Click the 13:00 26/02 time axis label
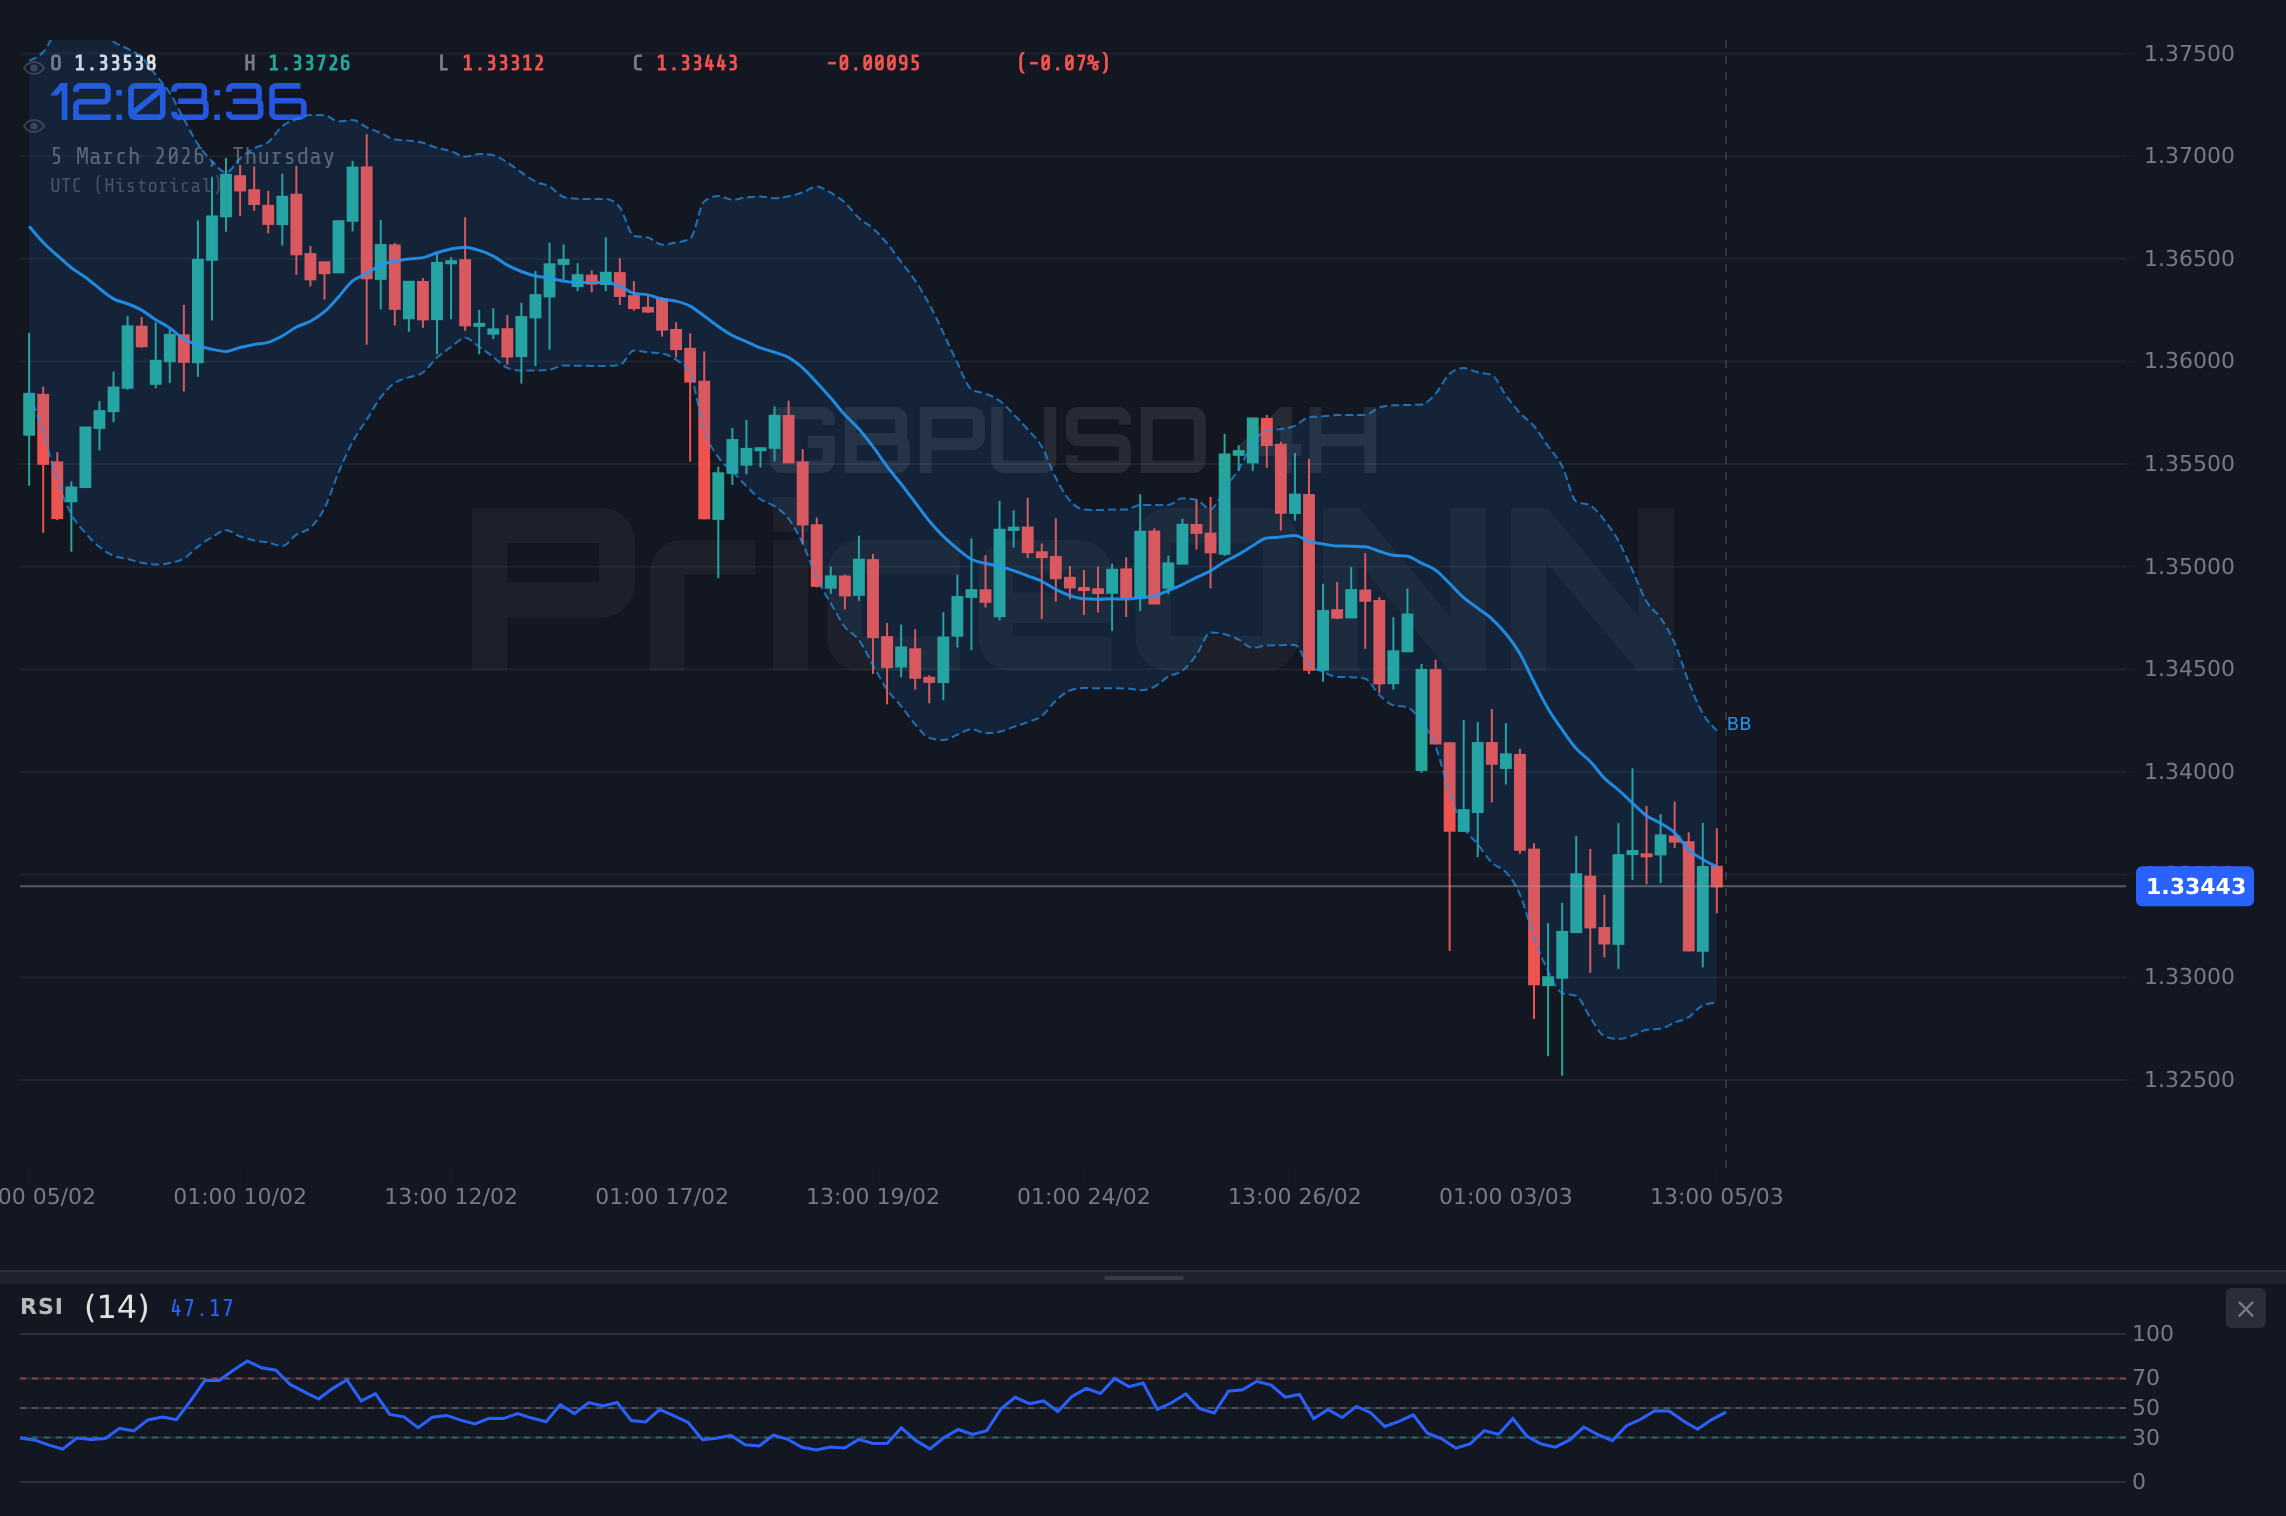Screen dimensions: 2286x1516 pos(1295,1196)
